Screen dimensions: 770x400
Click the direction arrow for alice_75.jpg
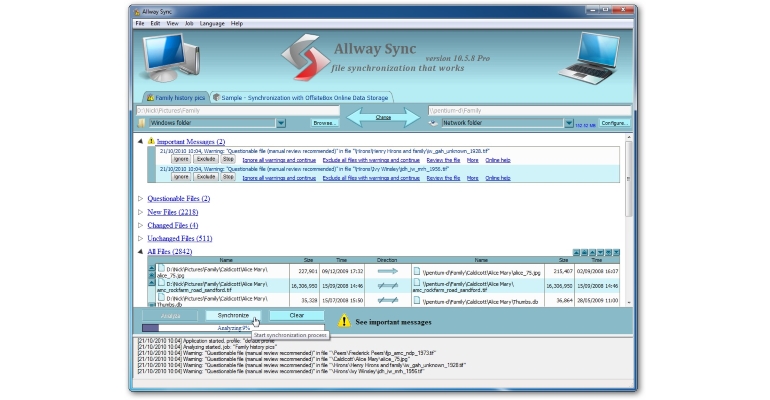[387, 271]
